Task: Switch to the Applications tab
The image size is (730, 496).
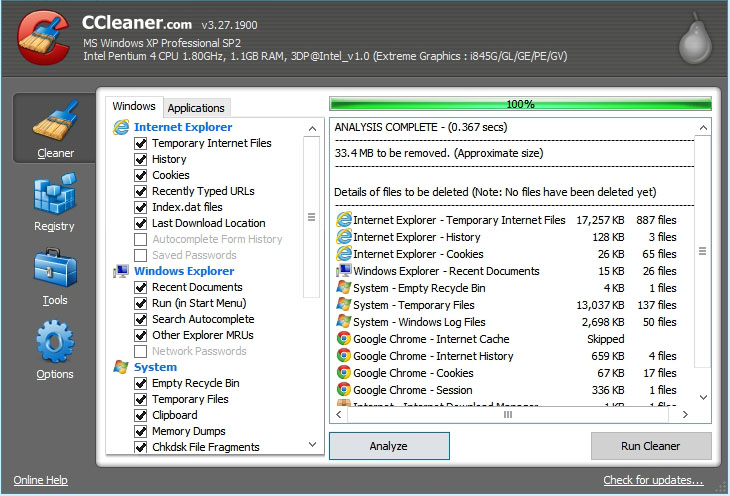Action: point(196,108)
